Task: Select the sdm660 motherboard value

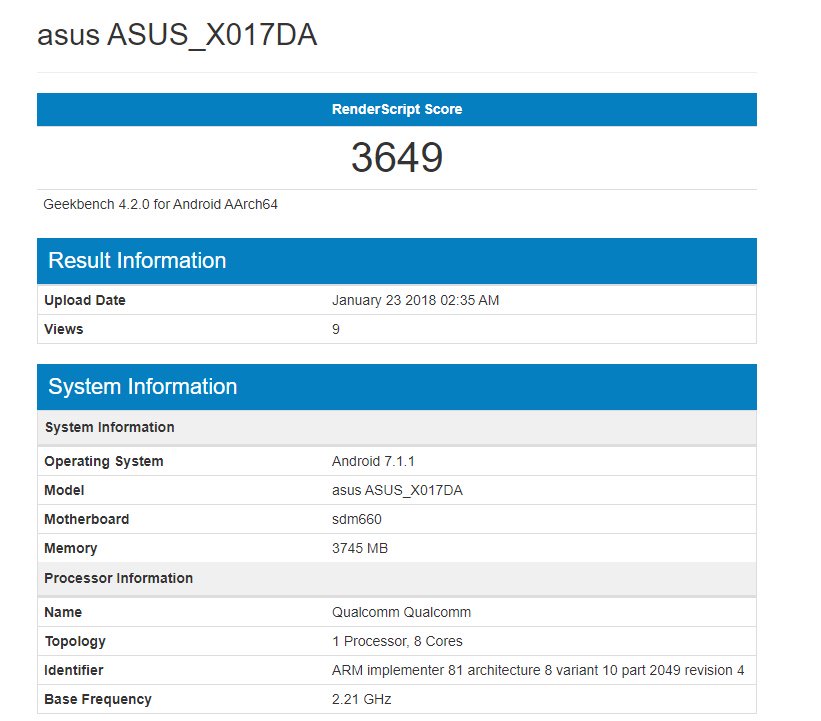Action: (357, 519)
